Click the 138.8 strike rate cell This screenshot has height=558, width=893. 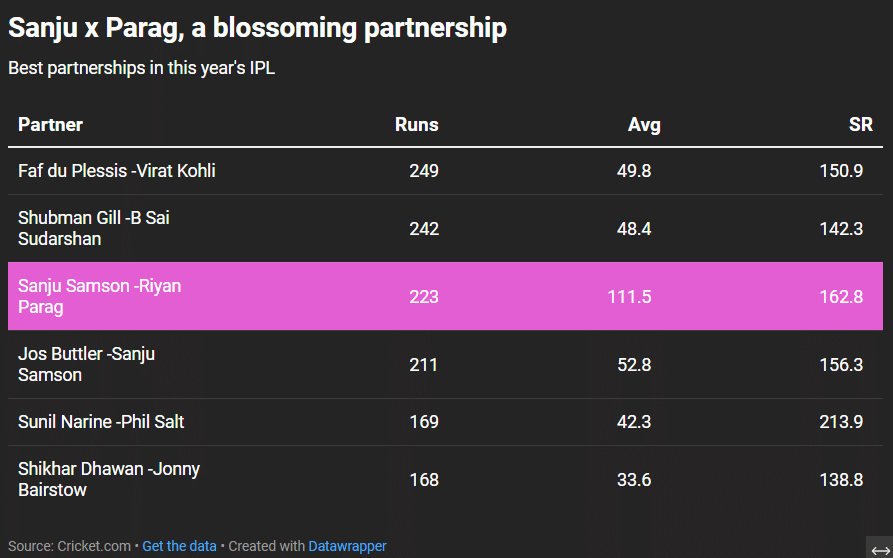(x=841, y=480)
